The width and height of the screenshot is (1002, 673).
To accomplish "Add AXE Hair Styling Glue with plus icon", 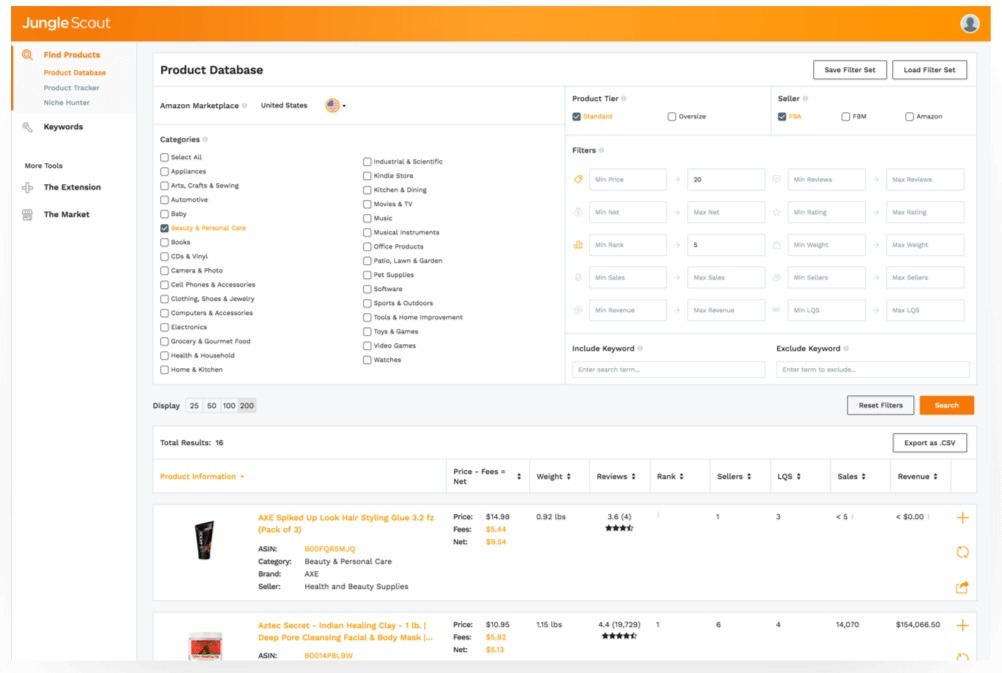I will (x=962, y=518).
